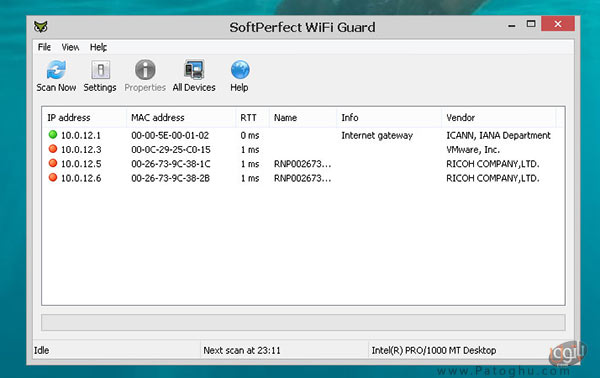Viewport: 600px width, 378px height.
Task: Click the Internet gateway info cell
Action: click(377, 135)
